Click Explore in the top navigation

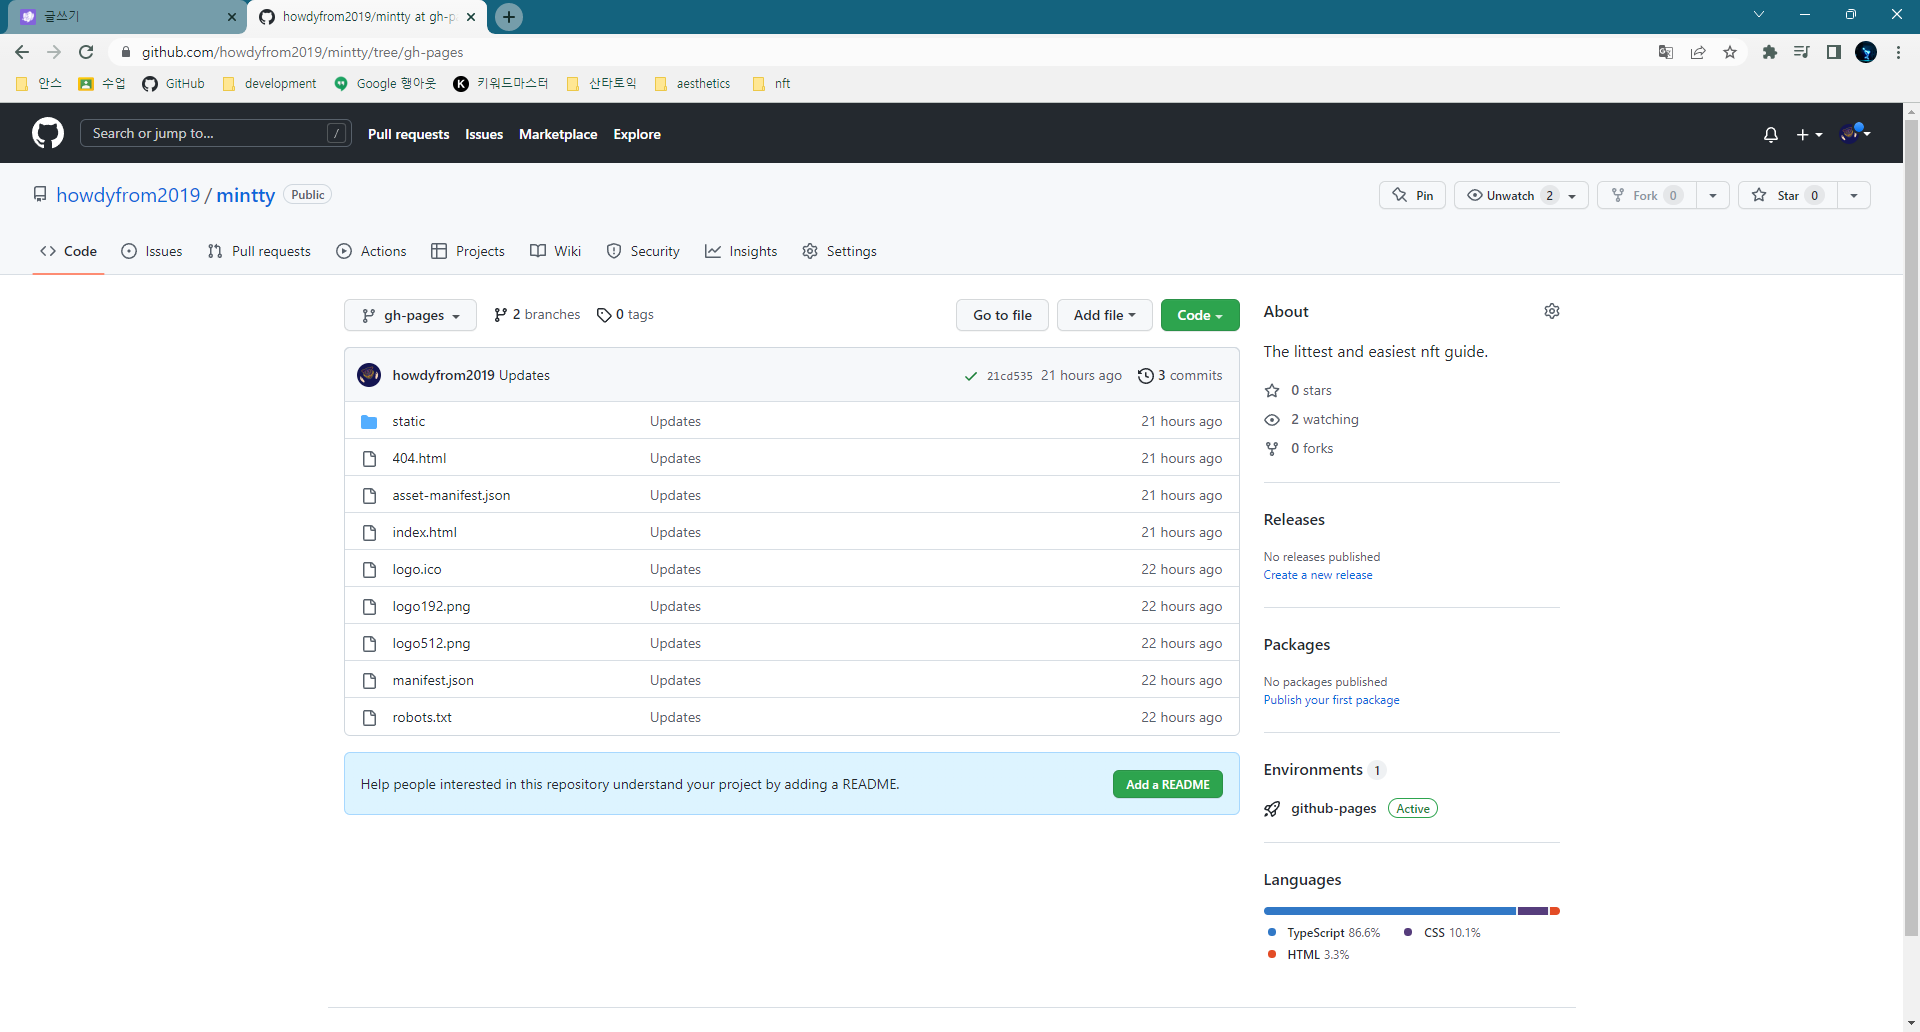click(637, 134)
